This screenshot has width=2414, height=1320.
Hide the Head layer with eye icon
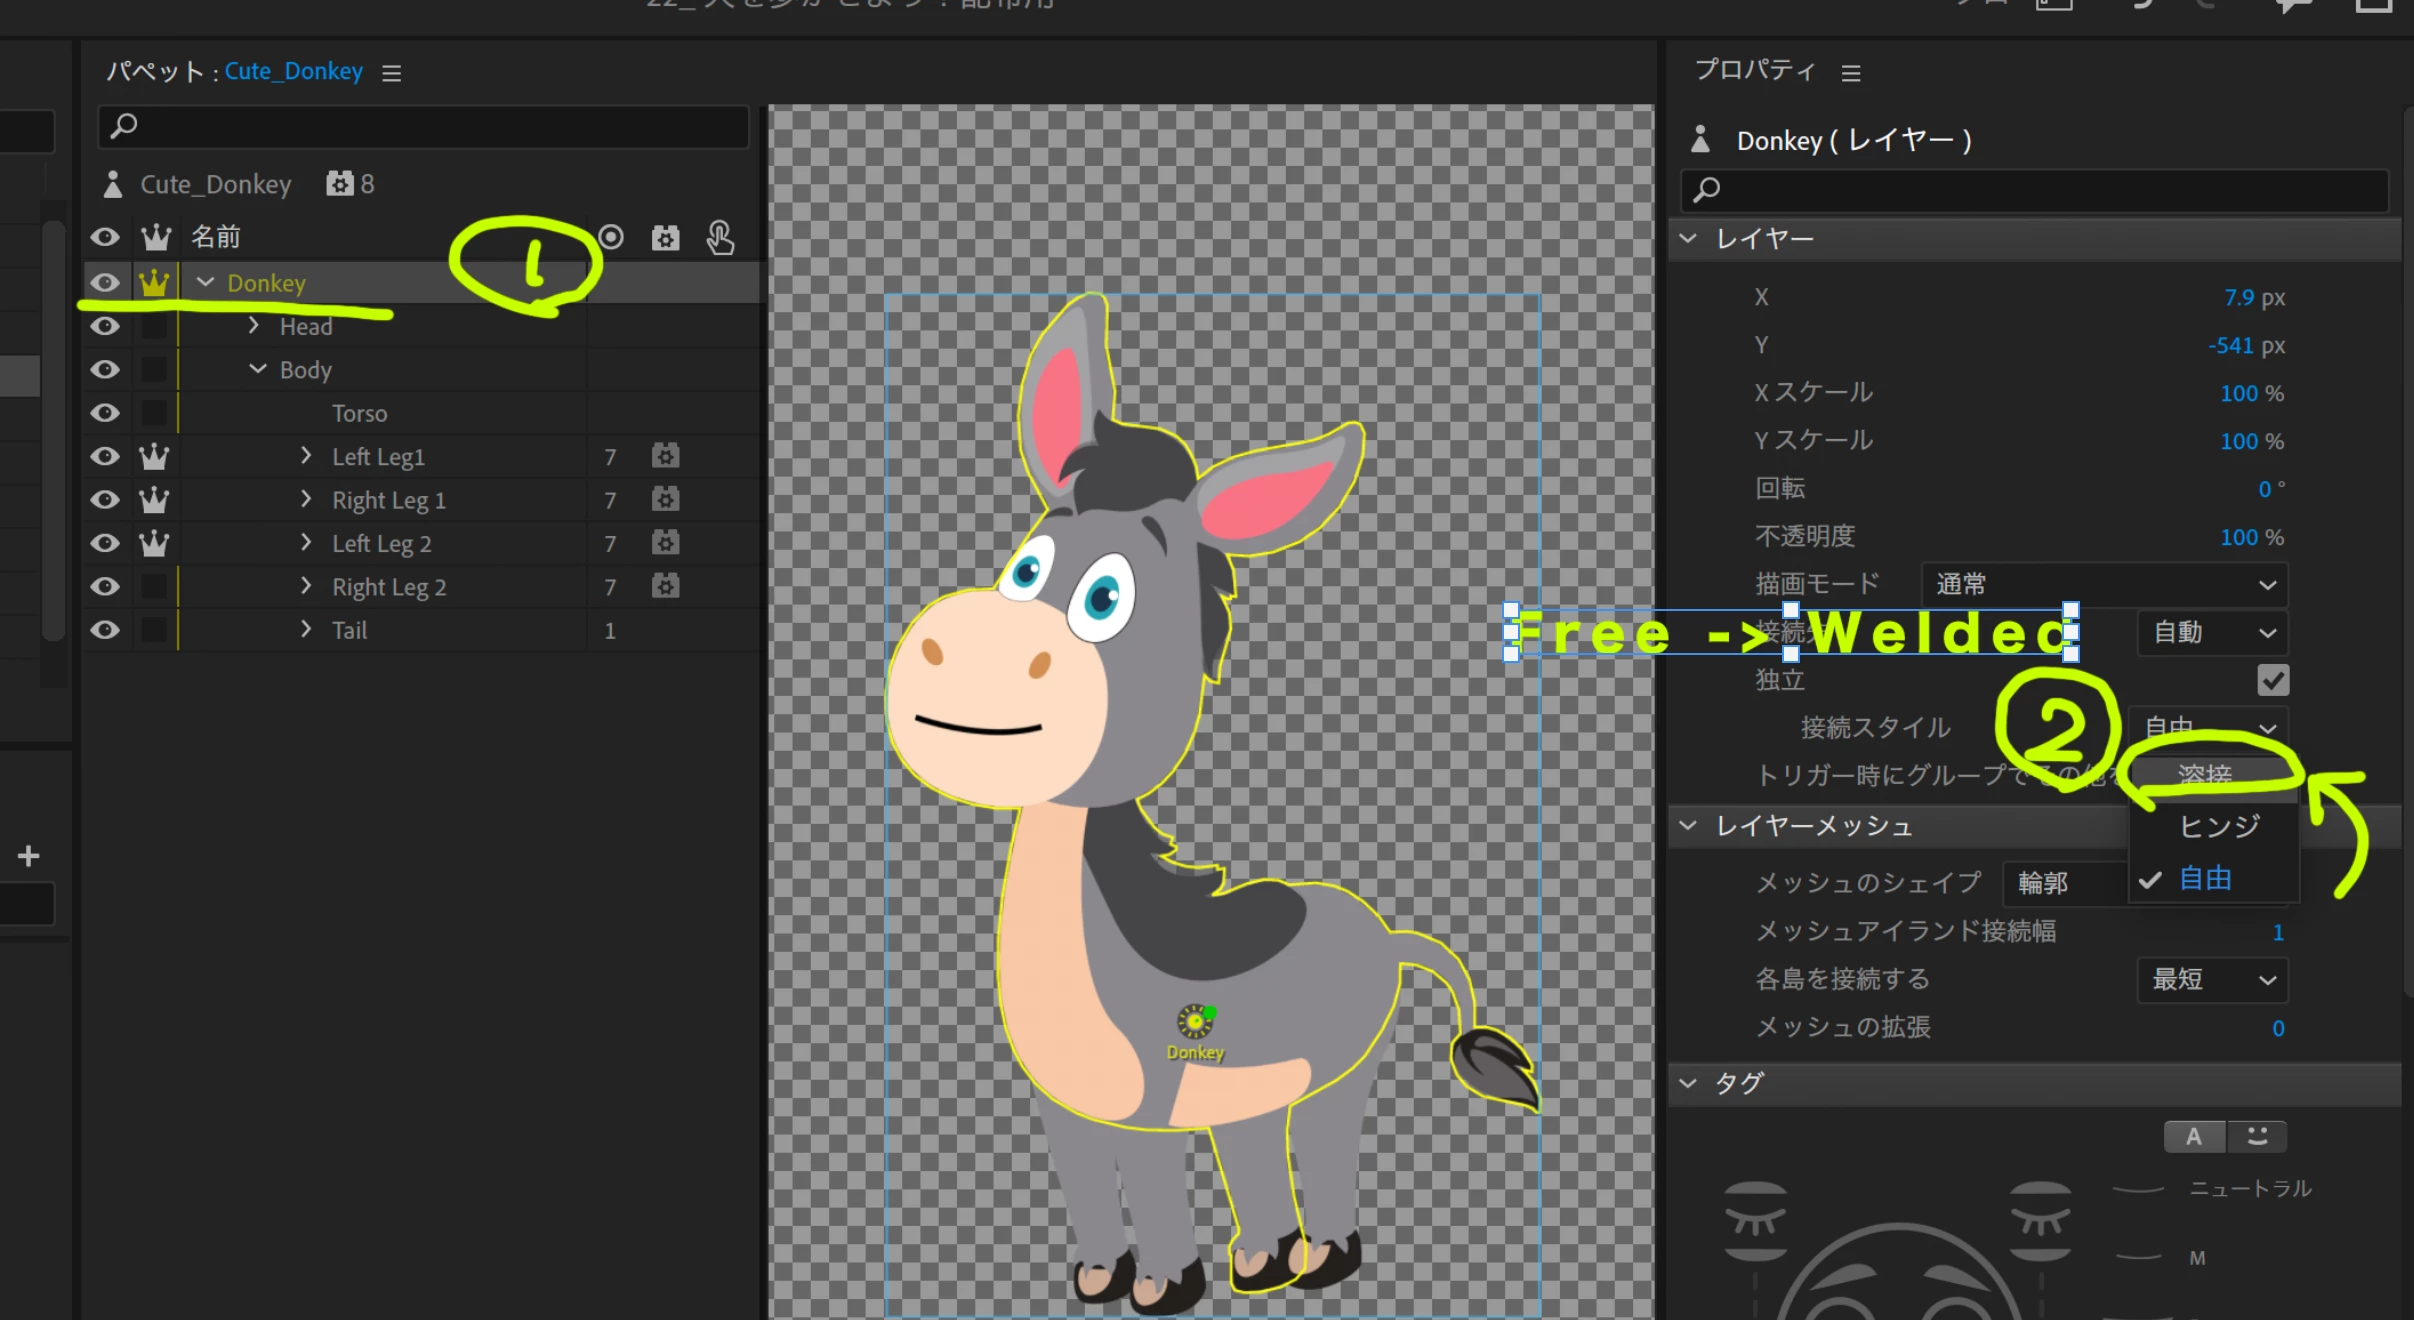coord(105,326)
